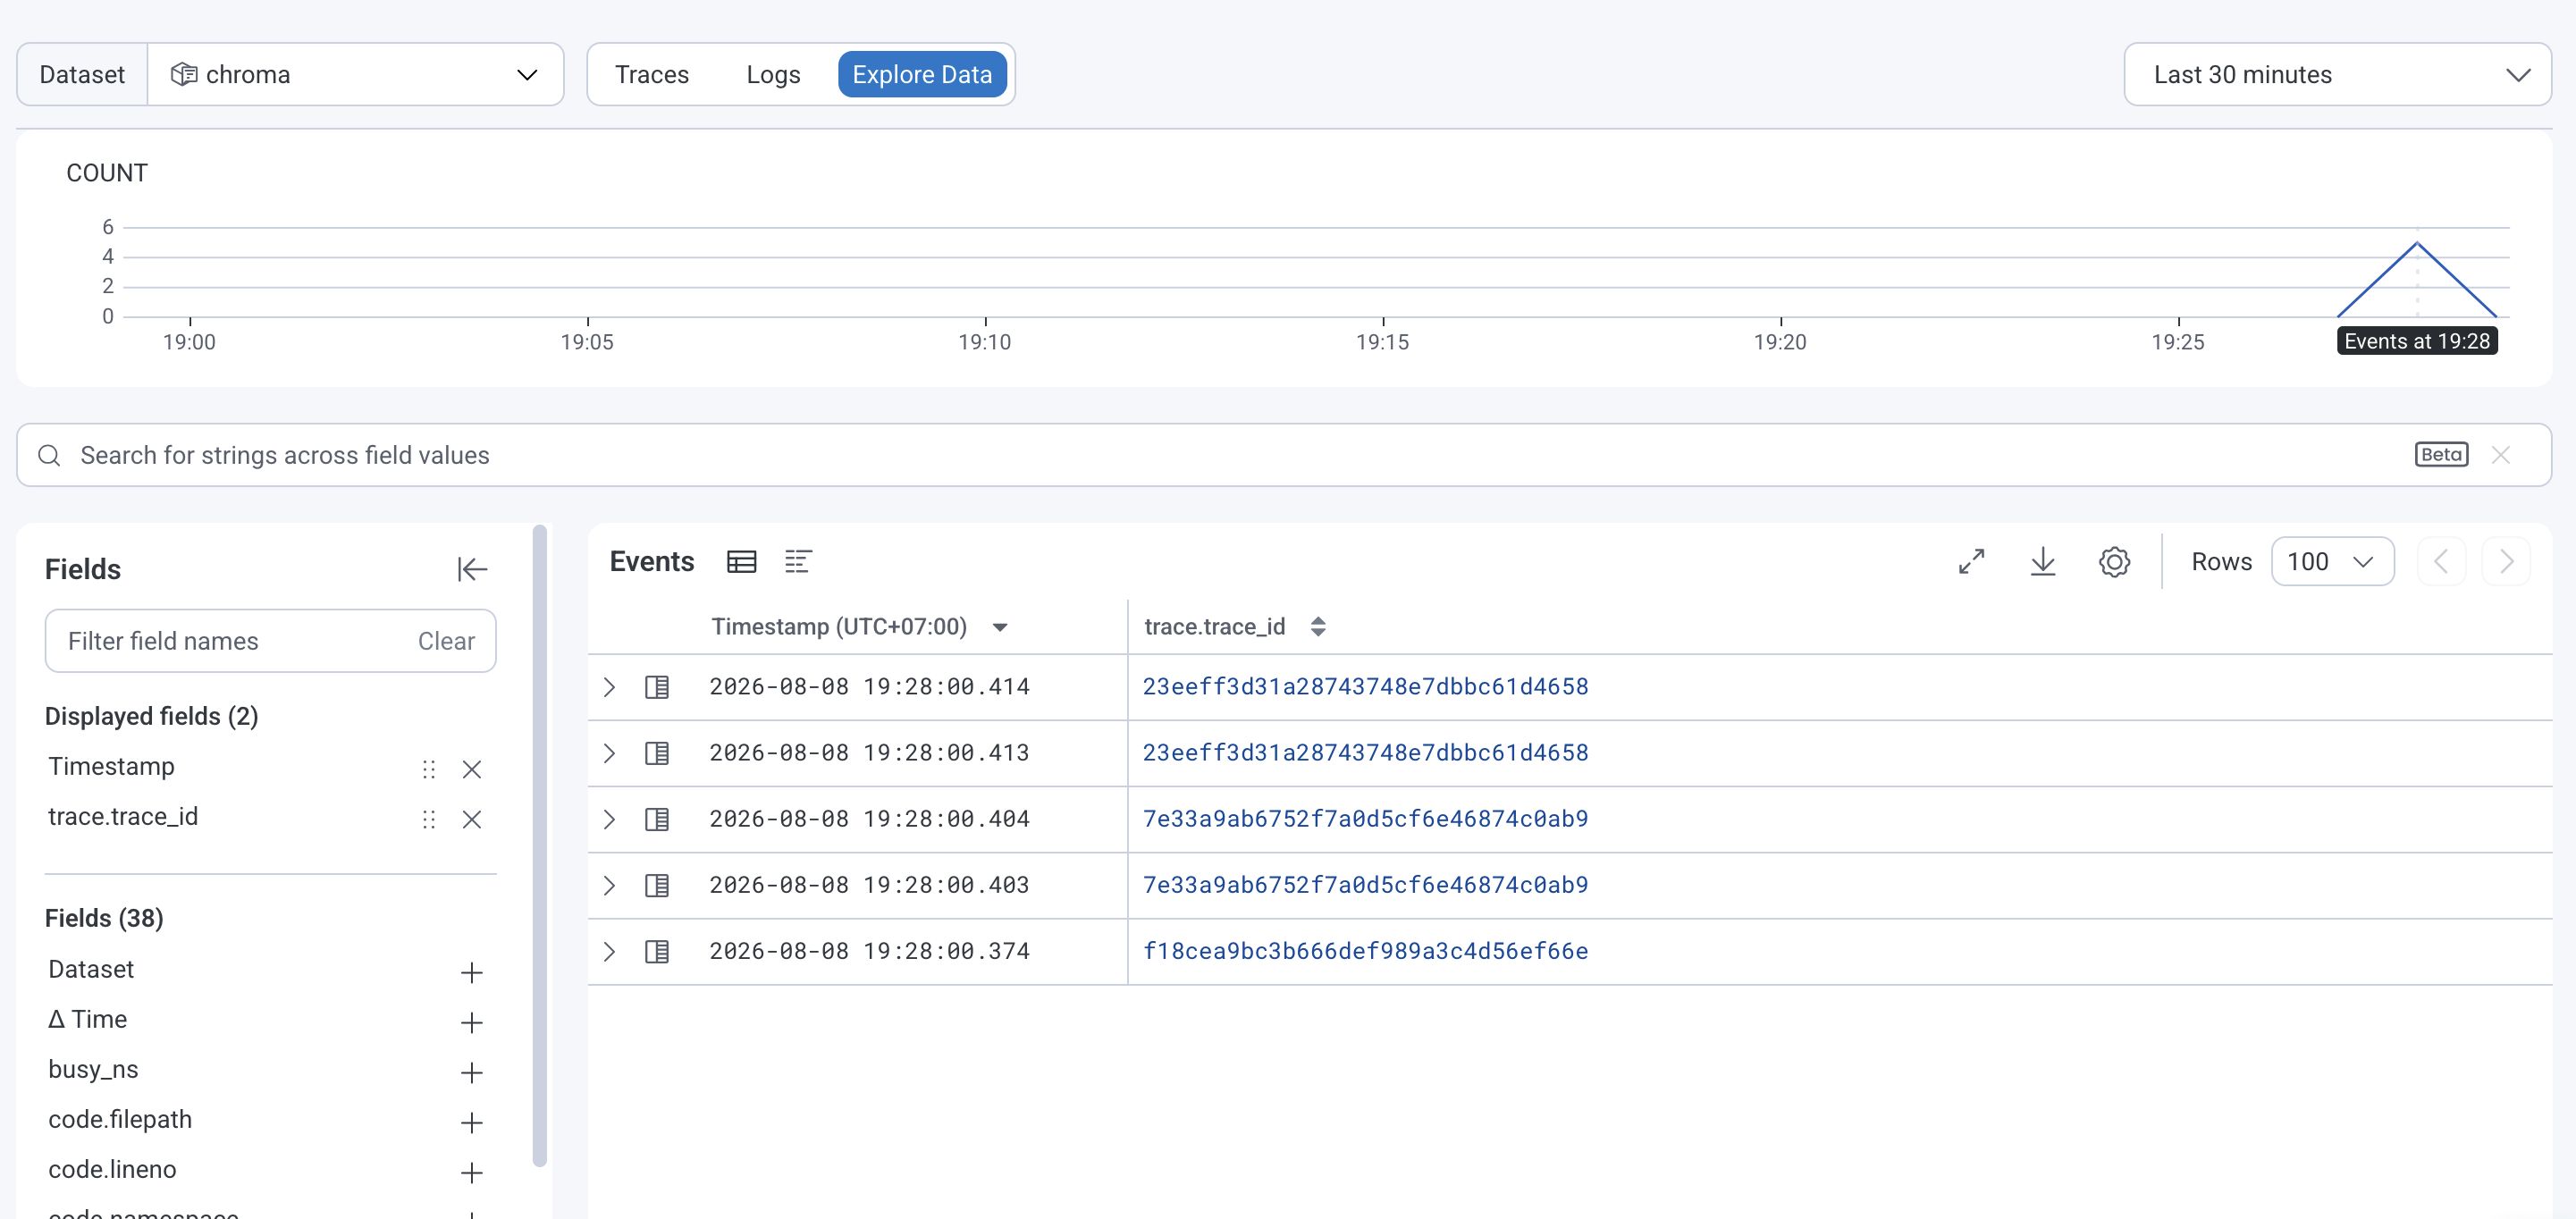Sort by trace.trace_id column
The width and height of the screenshot is (2576, 1219).
click(x=1318, y=627)
